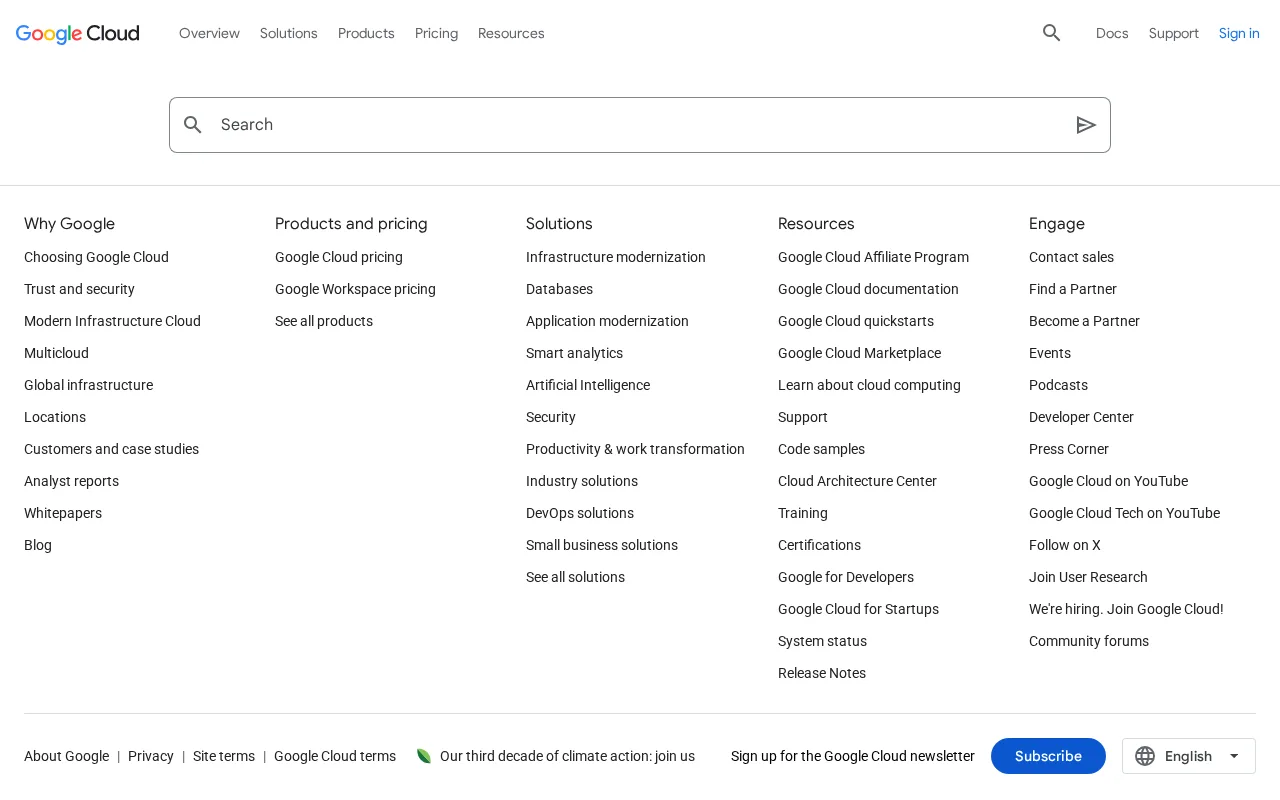Screen dimensions: 1280x800
Task: Open the Databases solutions link
Action: tap(559, 289)
